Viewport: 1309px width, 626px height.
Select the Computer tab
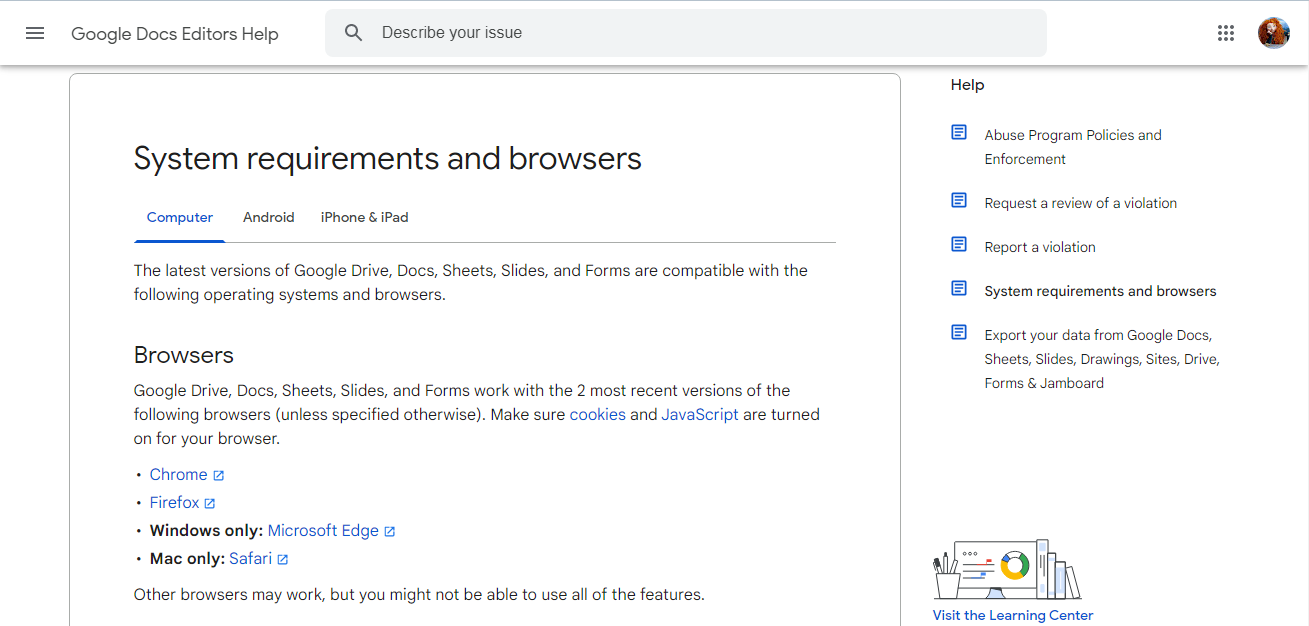[180, 217]
